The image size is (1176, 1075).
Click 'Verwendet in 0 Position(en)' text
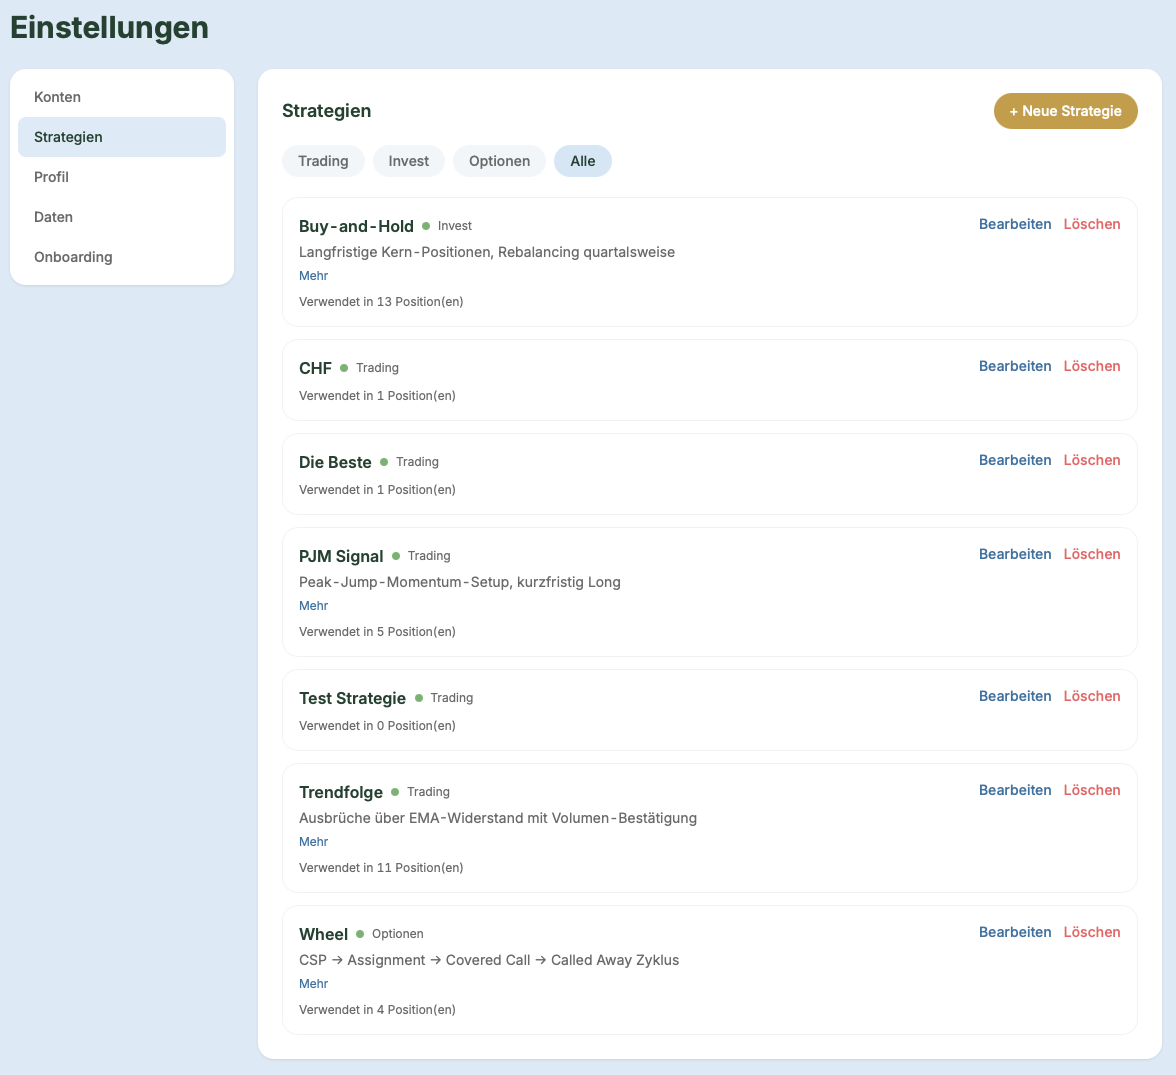377,726
